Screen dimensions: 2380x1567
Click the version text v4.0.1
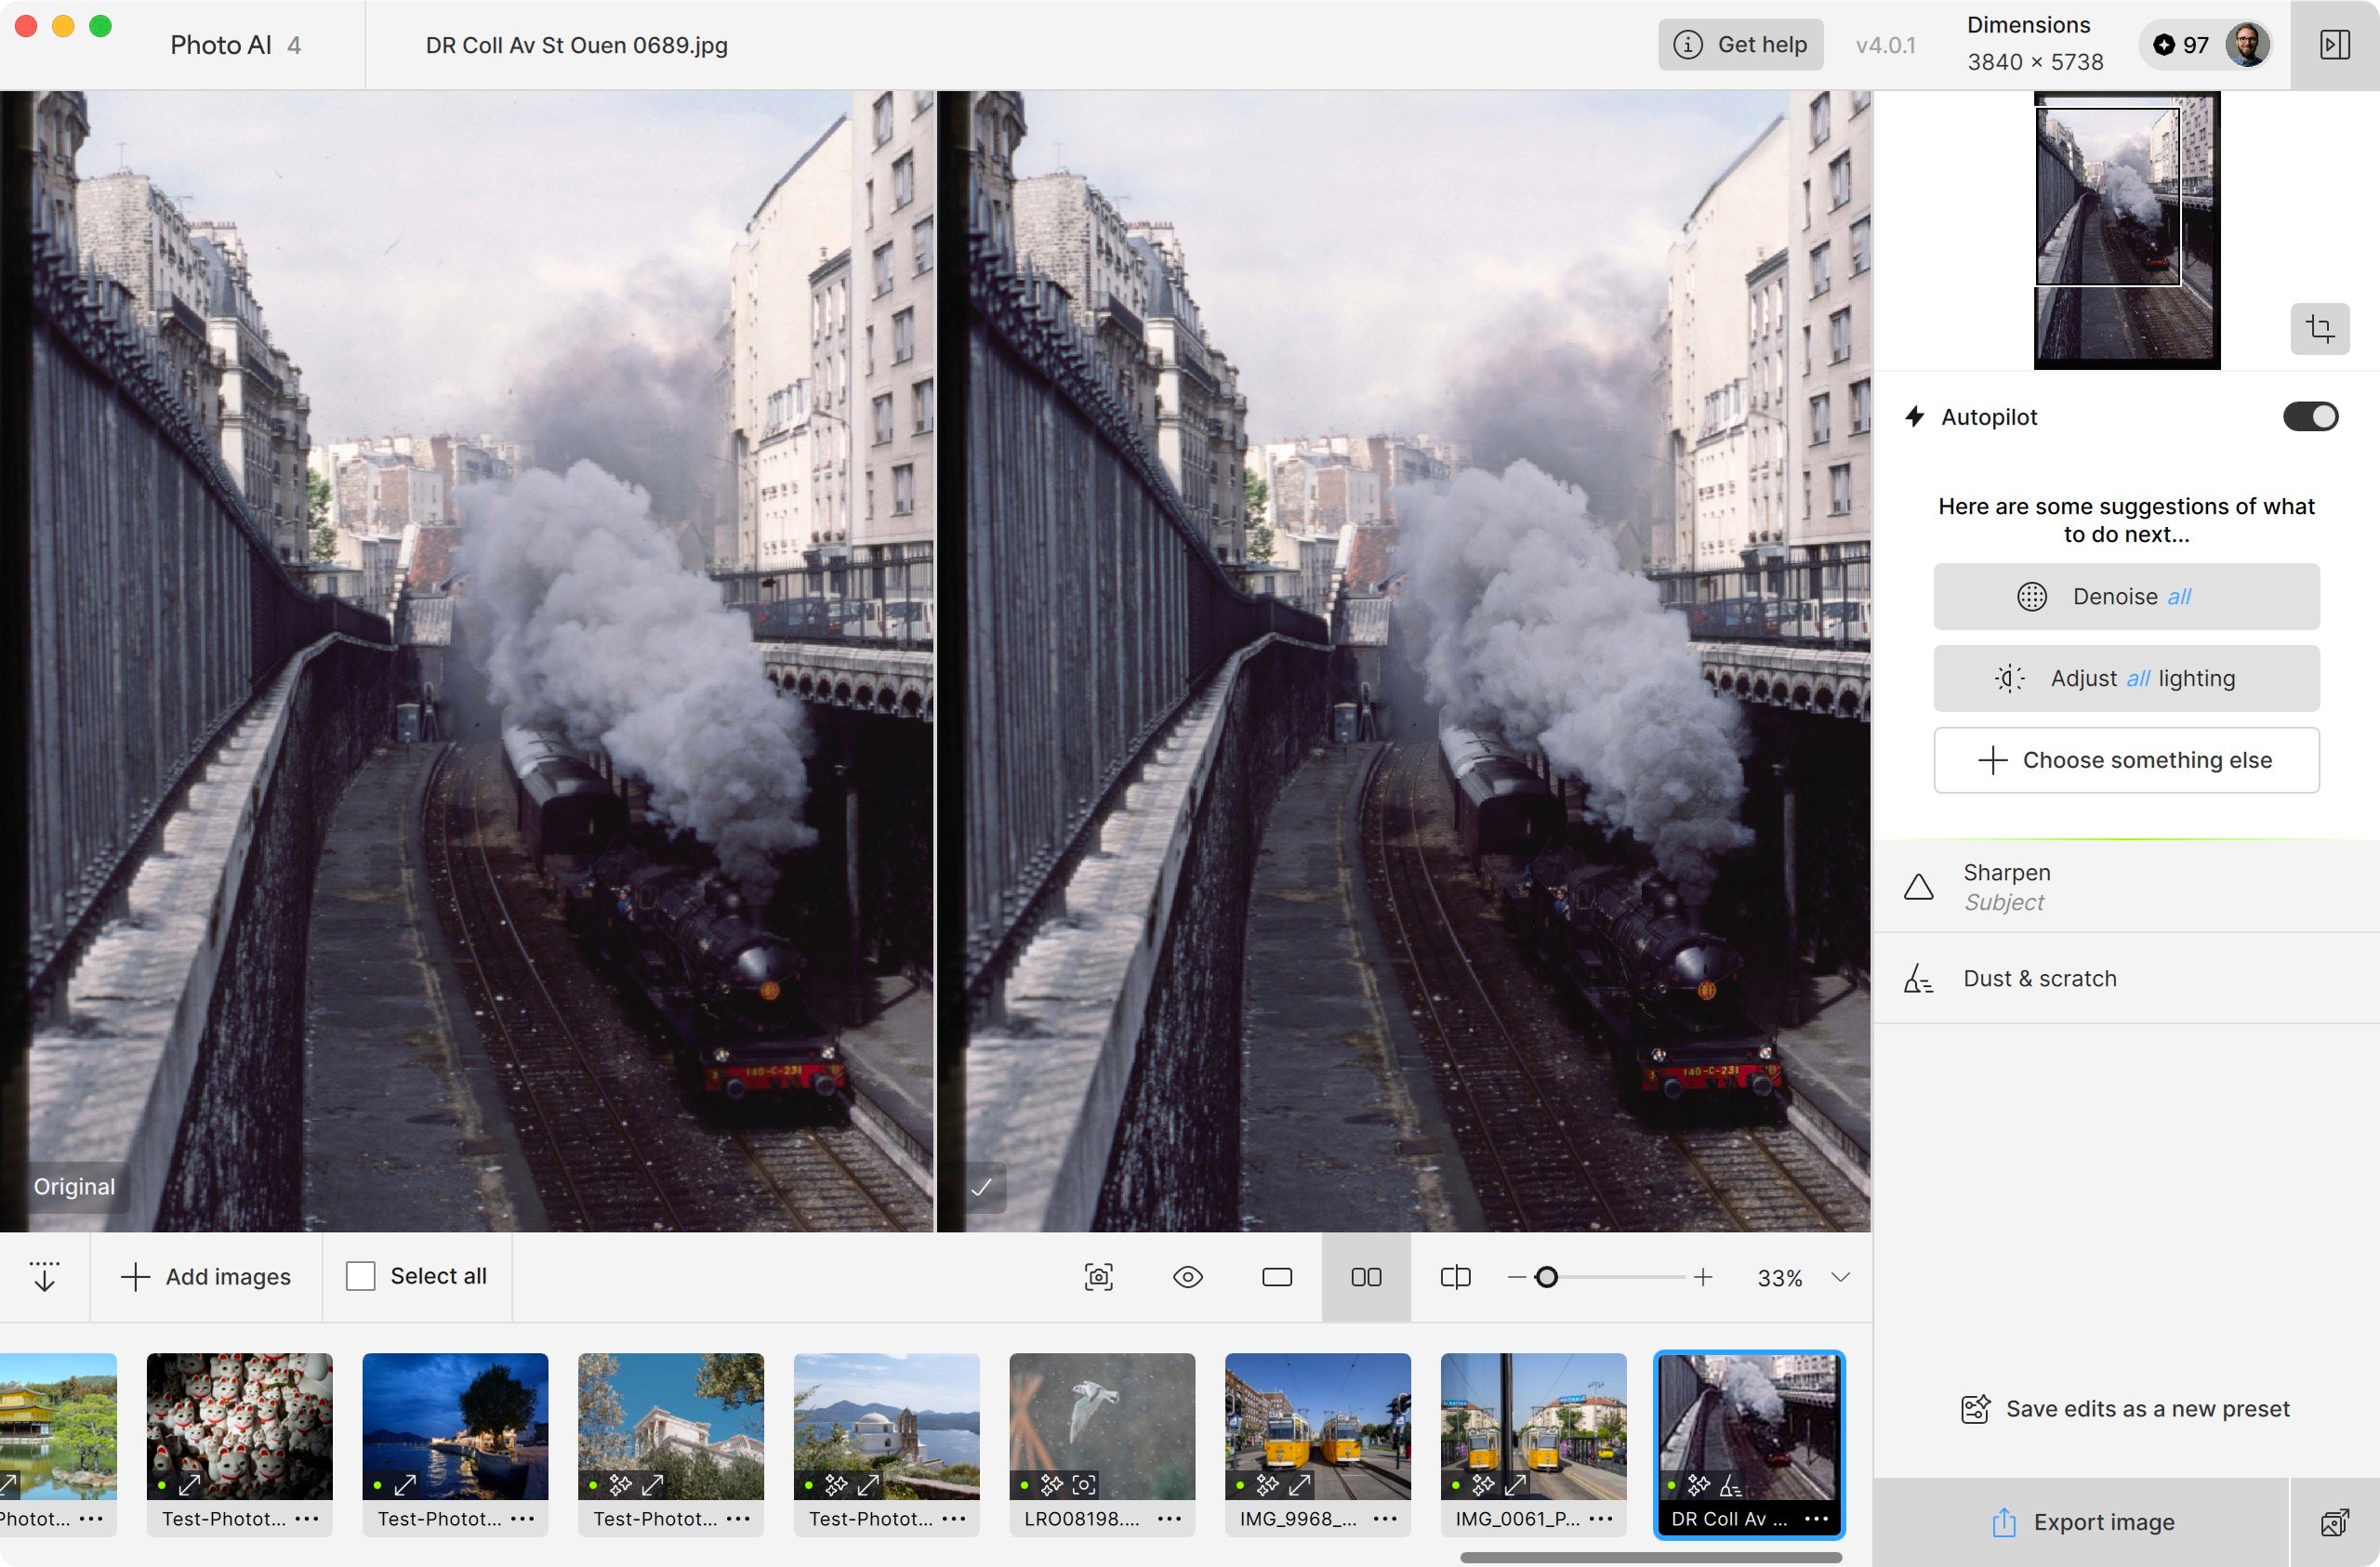pos(1885,45)
